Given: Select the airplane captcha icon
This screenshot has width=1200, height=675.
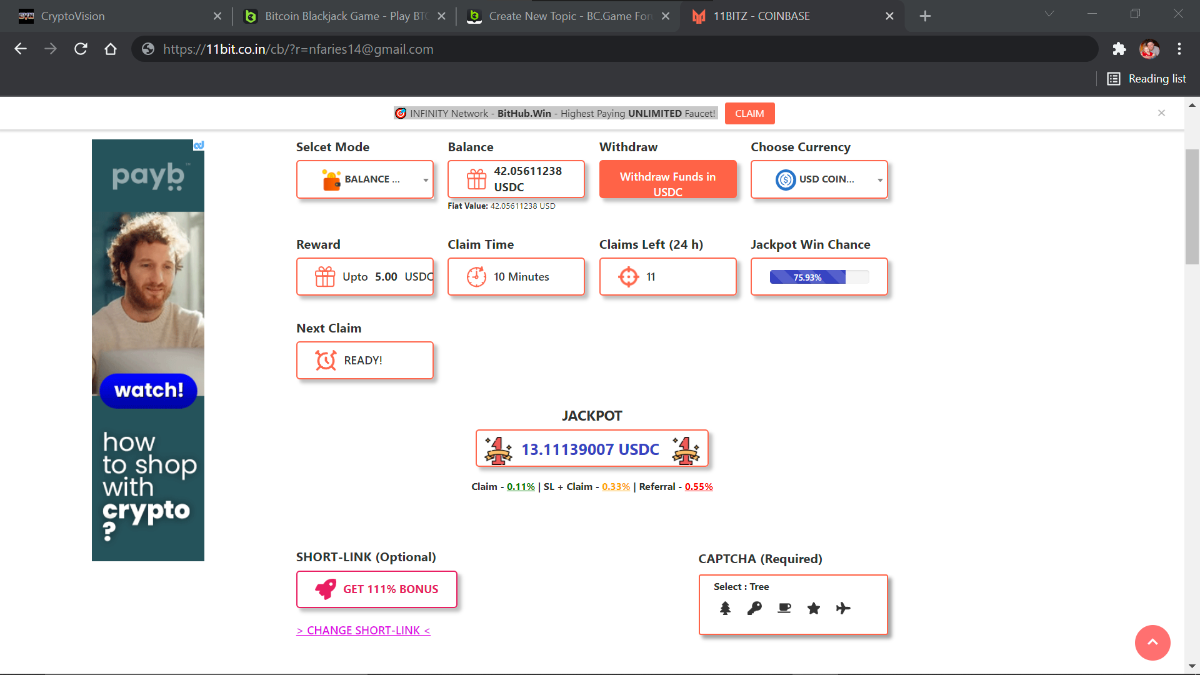Looking at the screenshot, I should coord(843,608).
